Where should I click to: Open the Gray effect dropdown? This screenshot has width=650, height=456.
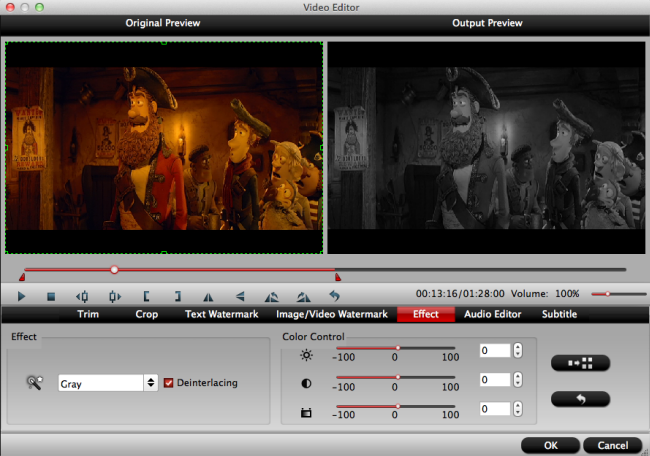pos(108,383)
